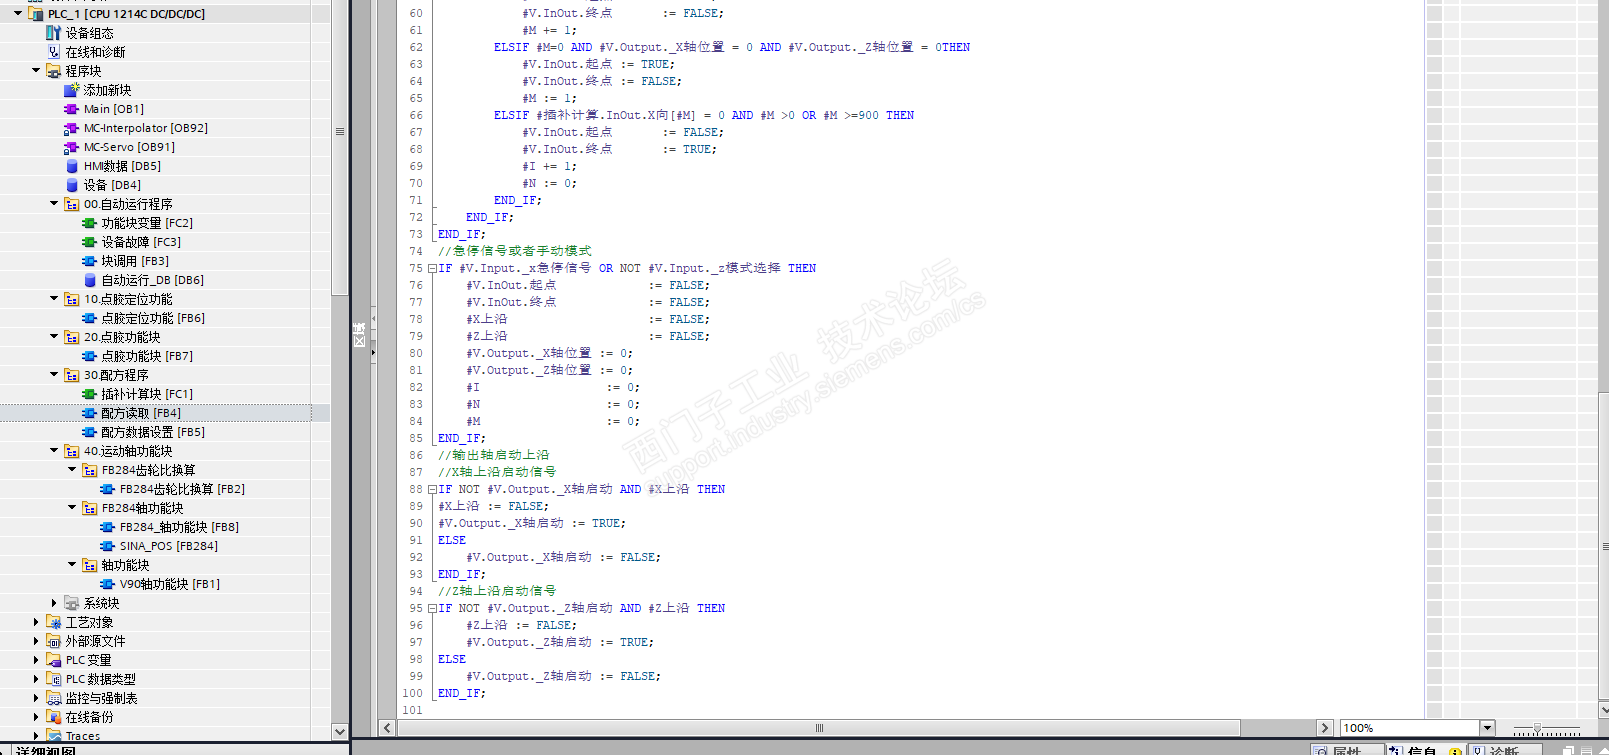Screen dimensions: 1609x755
Task: Click the 点胶功能块 [FB7] block icon
Action: pyautogui.click(x=90, y=356)
